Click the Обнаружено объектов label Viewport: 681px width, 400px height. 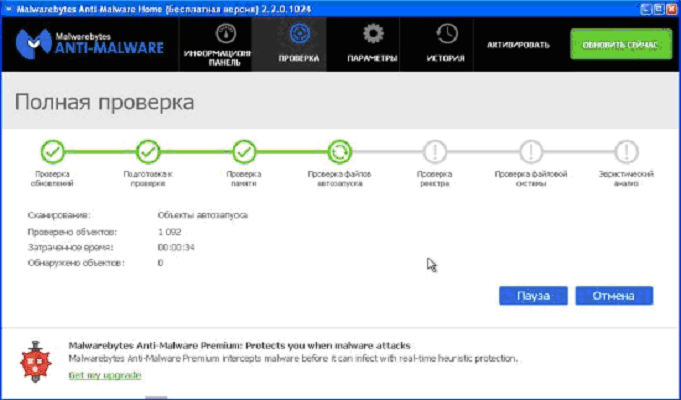point(76,263)
